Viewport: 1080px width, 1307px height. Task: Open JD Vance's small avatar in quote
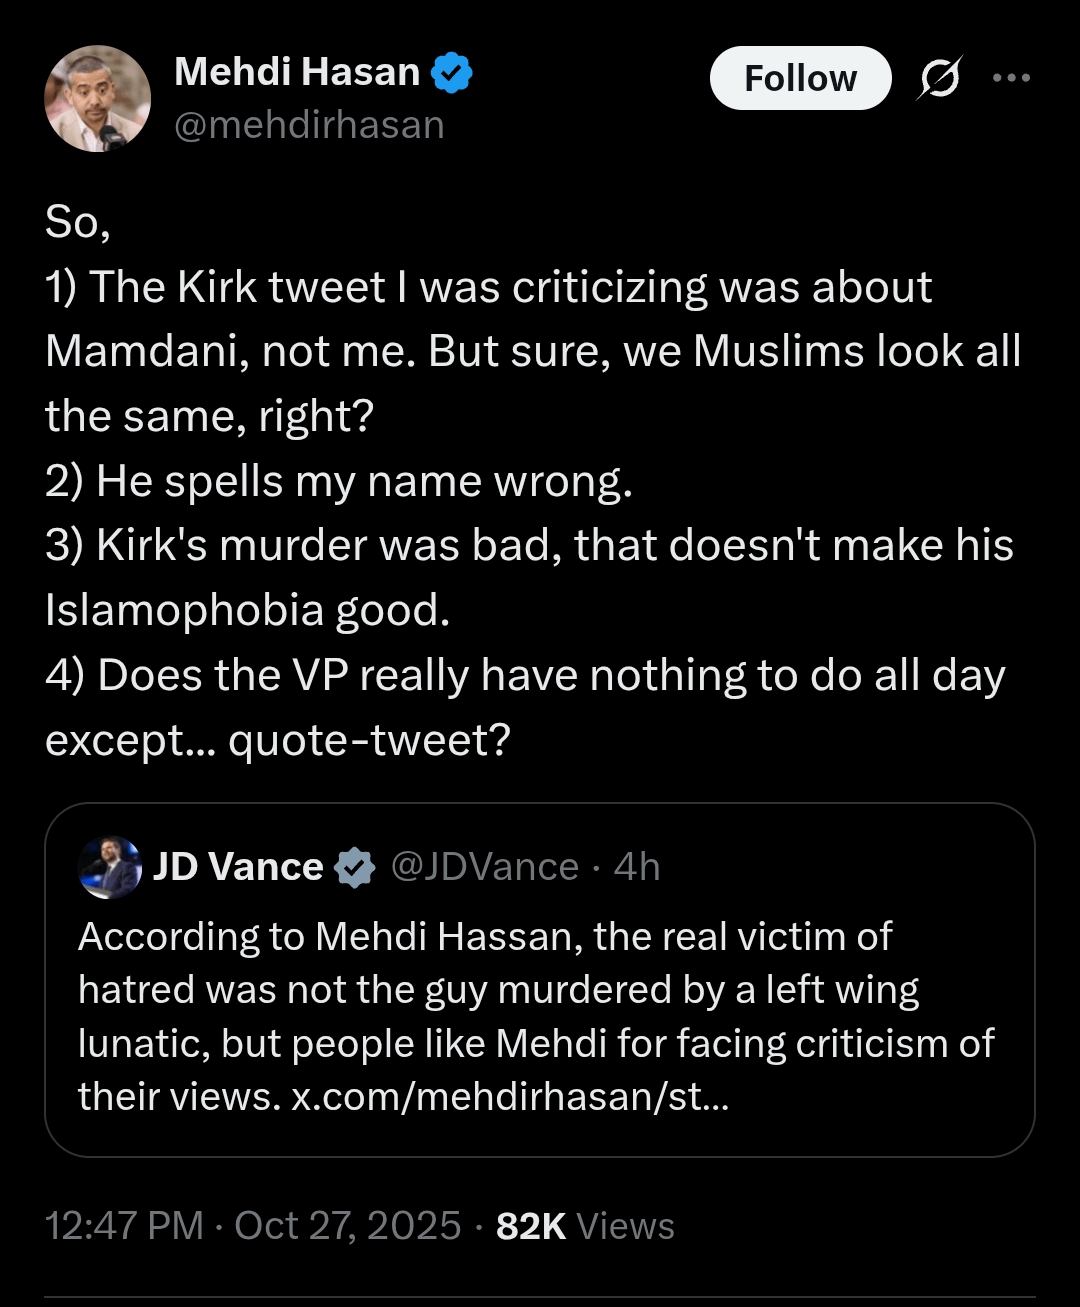click(x=110, y=867)
